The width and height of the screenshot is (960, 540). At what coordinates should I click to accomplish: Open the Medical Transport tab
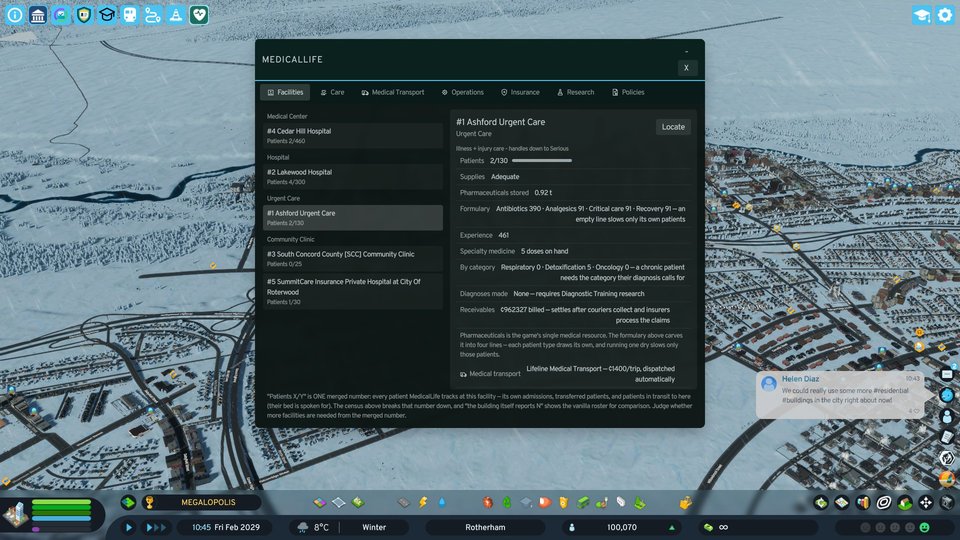pos(392,92)
